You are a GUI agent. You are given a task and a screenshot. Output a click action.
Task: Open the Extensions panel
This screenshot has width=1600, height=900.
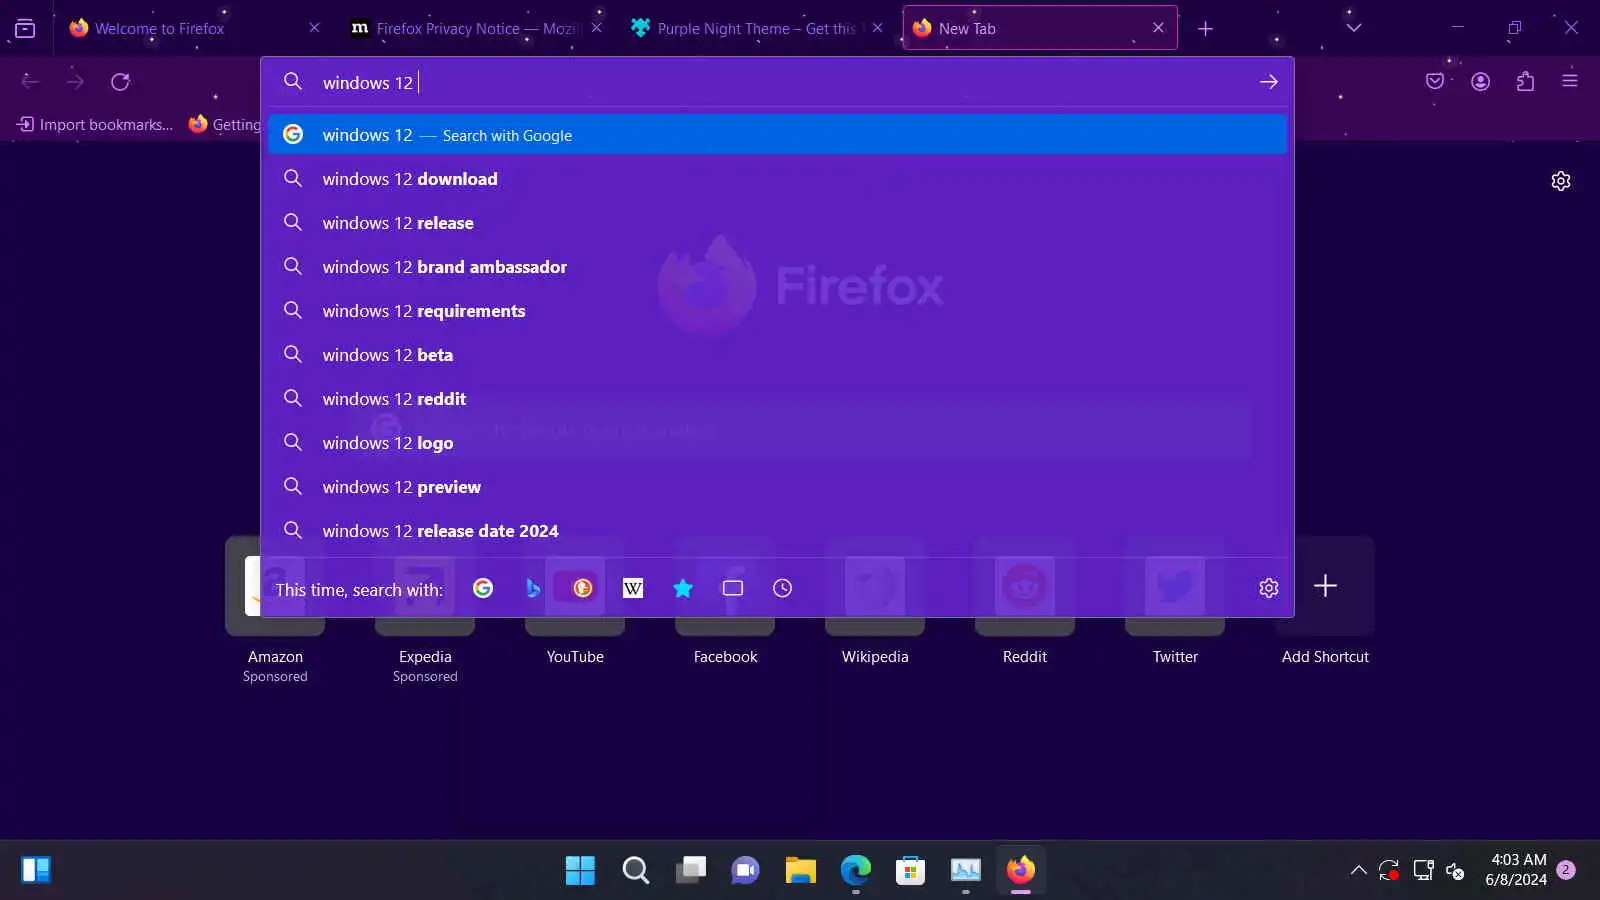(x=1525, y=82)
